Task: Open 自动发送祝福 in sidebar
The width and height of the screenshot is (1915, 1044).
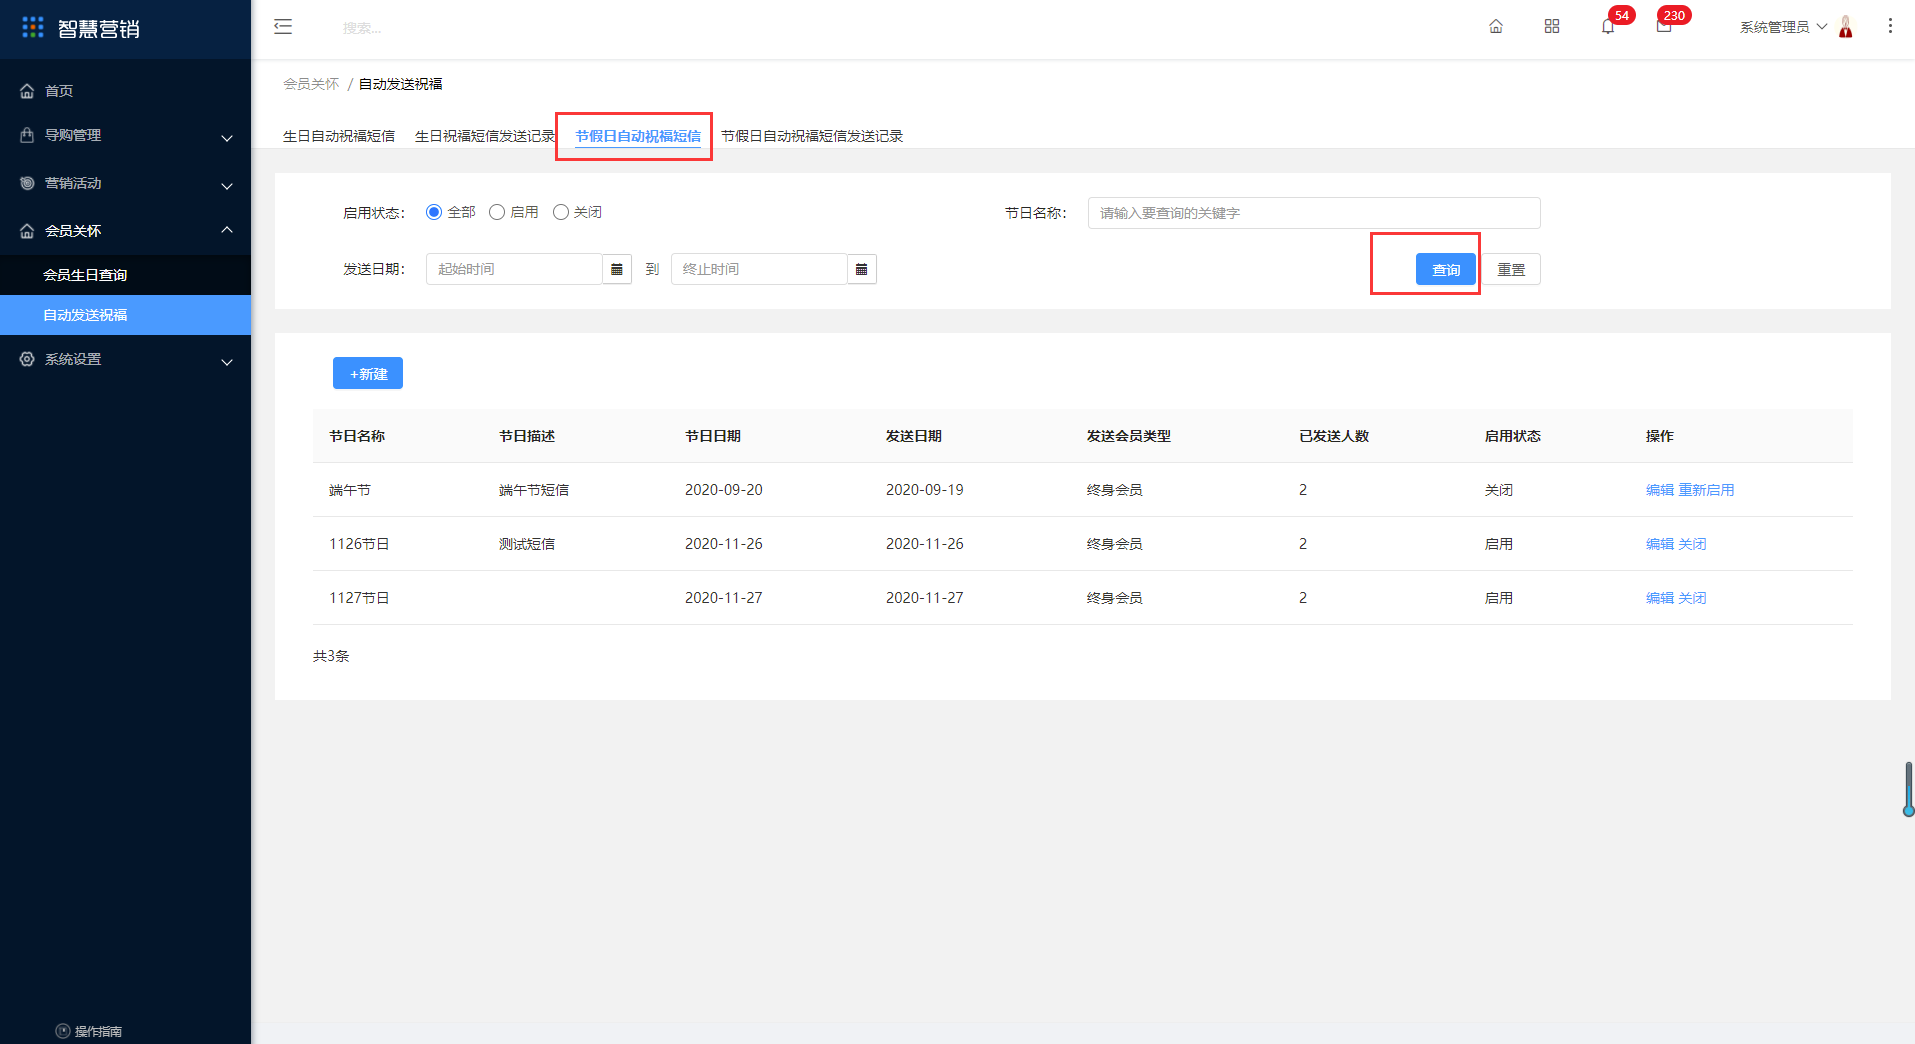Action: pyautogui.click(x=126, y=315)
